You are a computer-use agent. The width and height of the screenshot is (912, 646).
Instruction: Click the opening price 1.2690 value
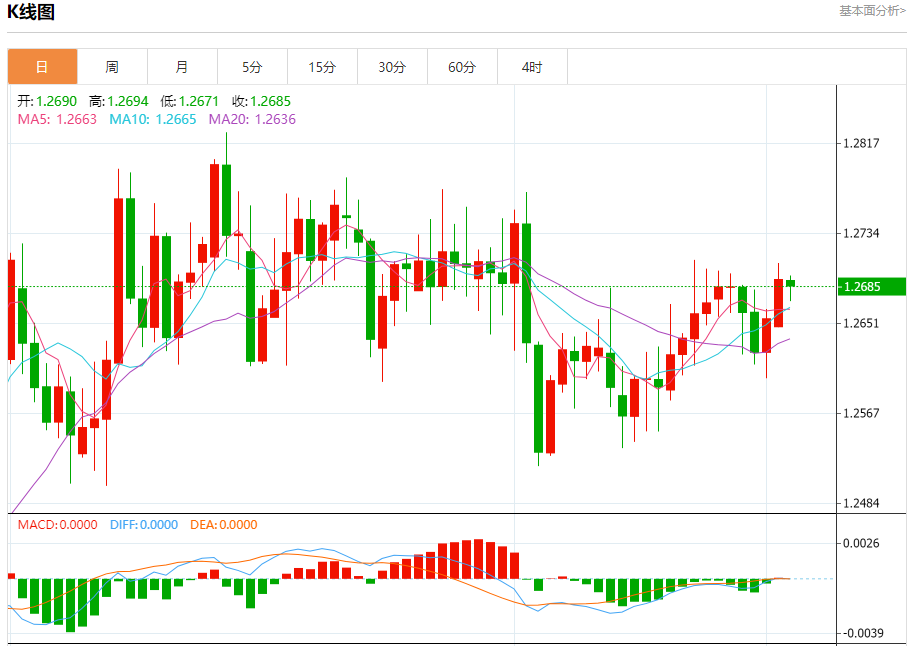pyautogui.click(x=56, y=101)
